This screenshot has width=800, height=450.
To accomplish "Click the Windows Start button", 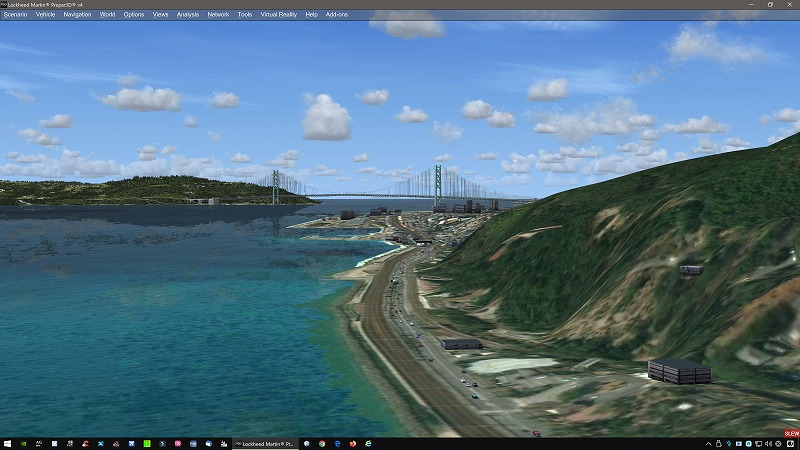I will coord(7,444).
